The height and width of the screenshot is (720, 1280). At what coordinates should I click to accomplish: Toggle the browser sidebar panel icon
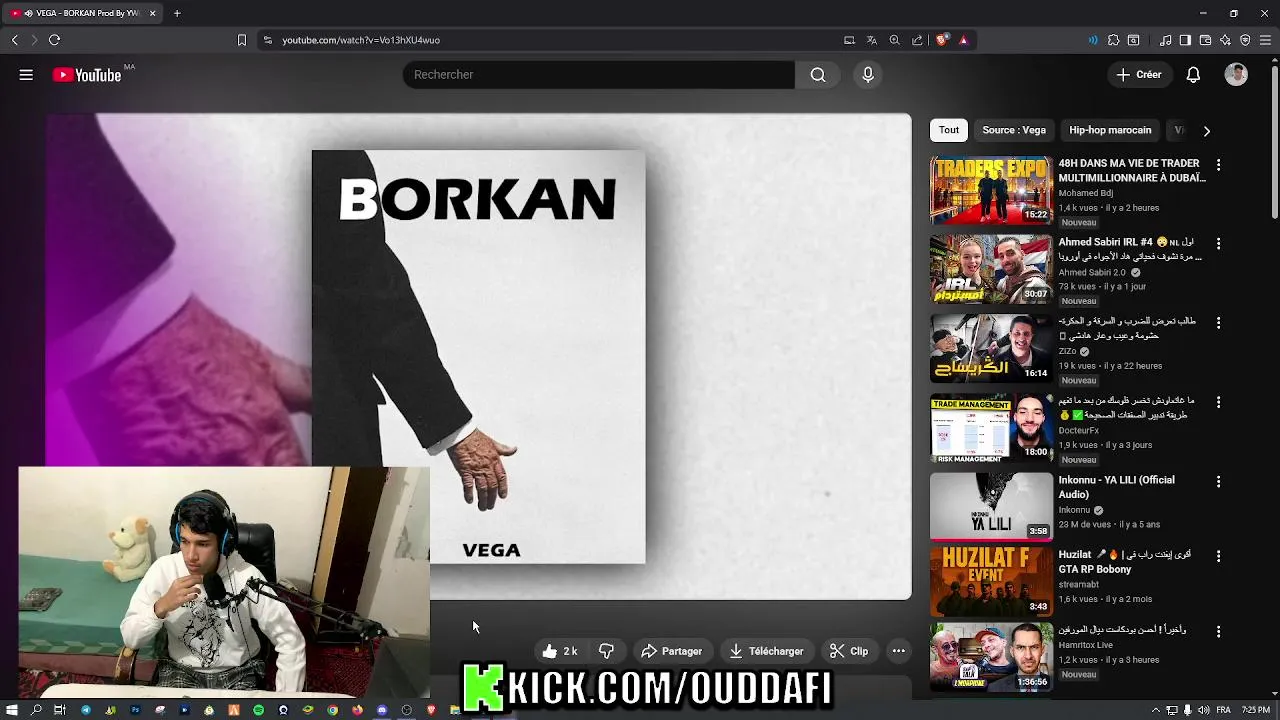click(x=1185, y=40)
